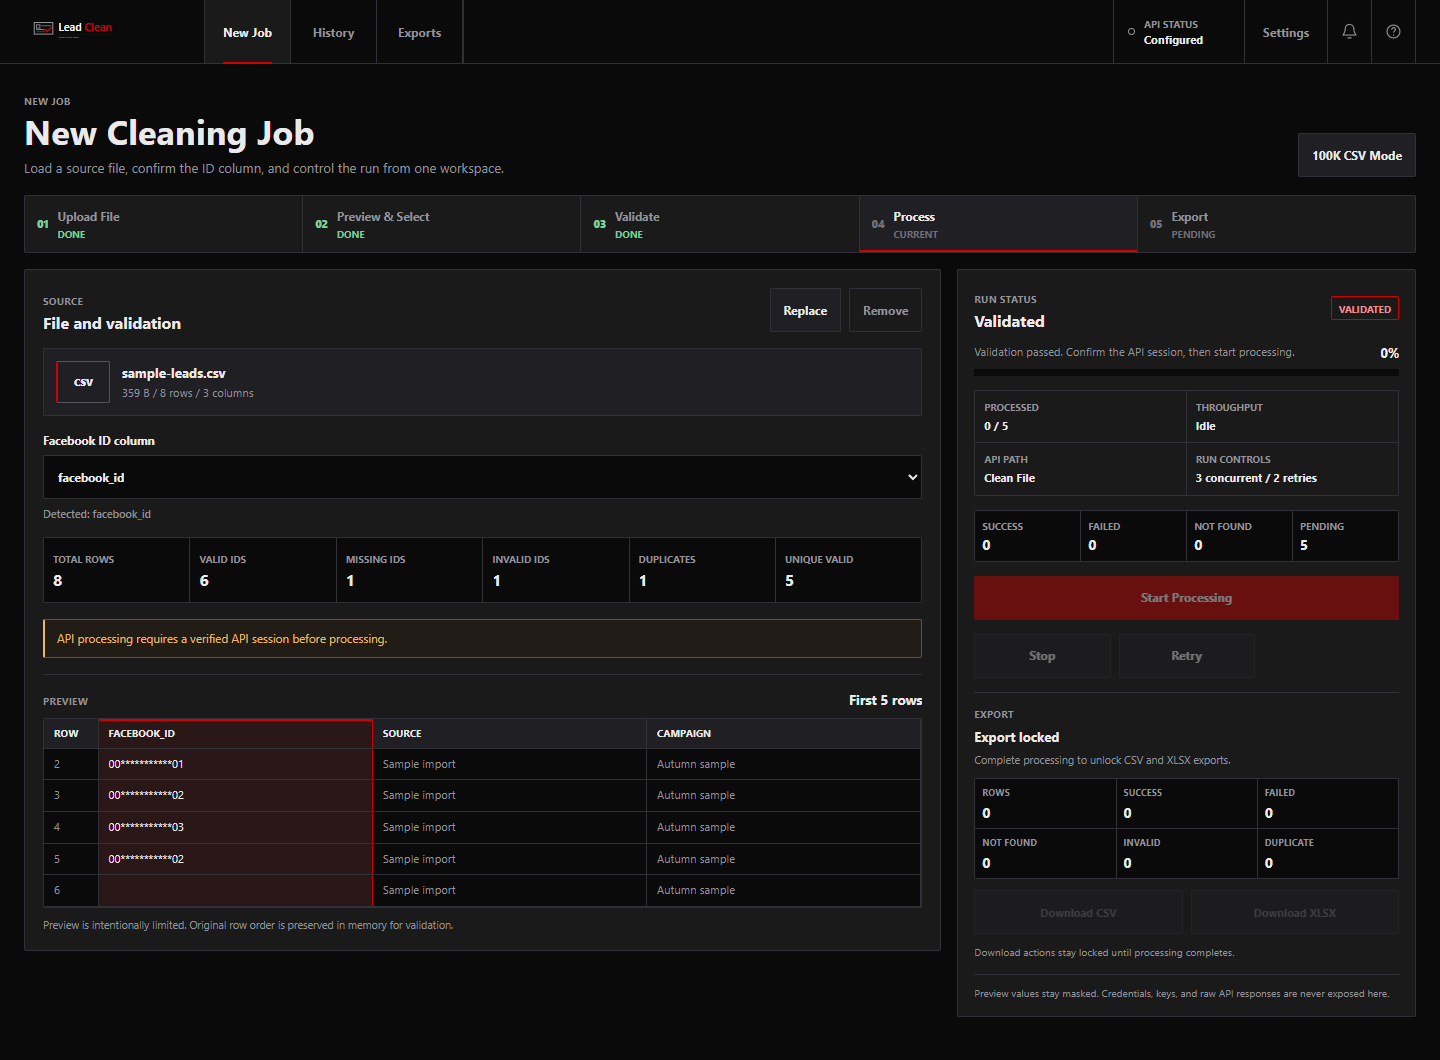Click the Throughput Idle value
The height and width of the screenshot is (1060, 1440).
(1205, 426)
